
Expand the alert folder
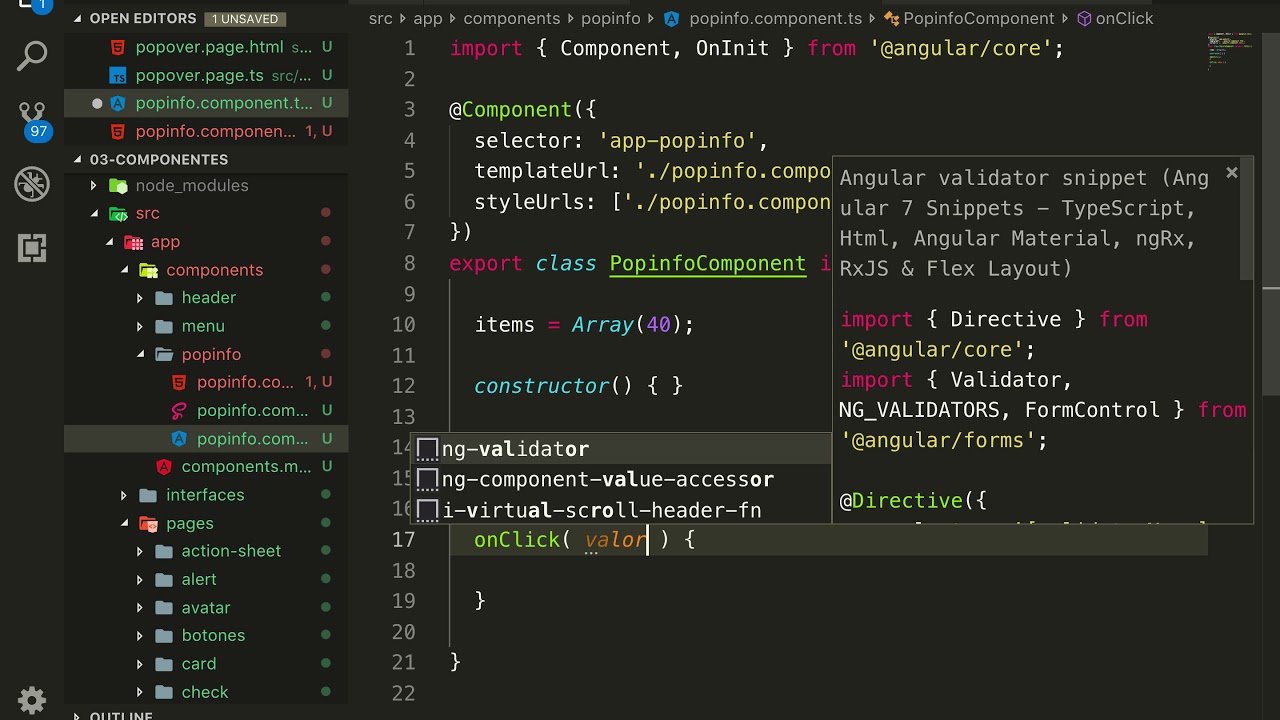click(140, 579)
